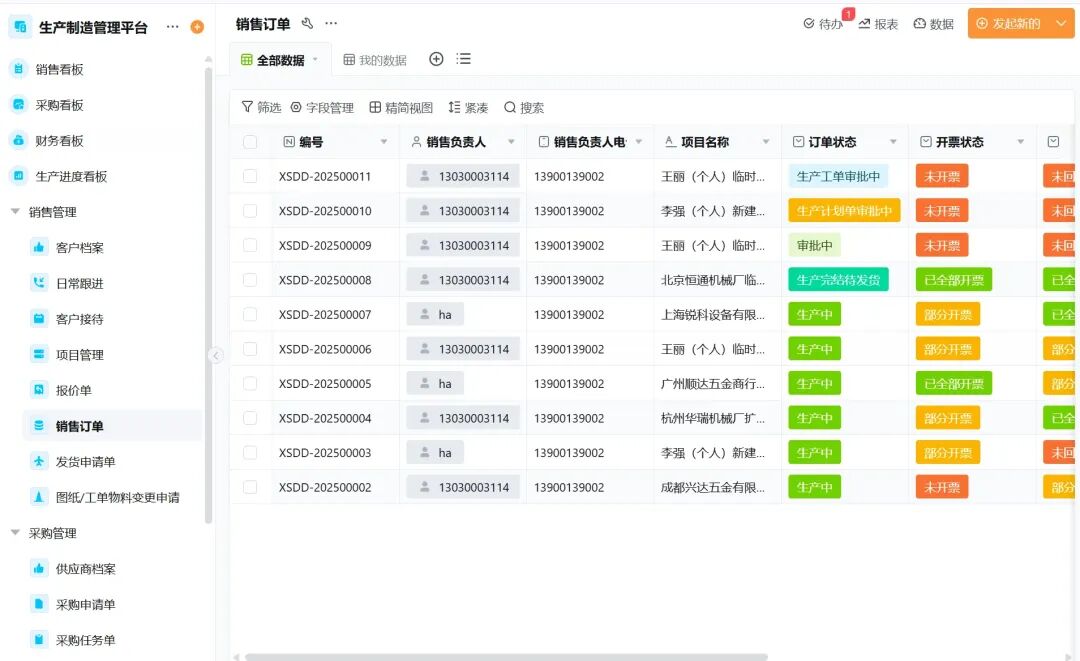The height and width of the screenshot is (661, 1080).
Task: Click the add view plus icon after 我的数据
Action: pos(436,59)
